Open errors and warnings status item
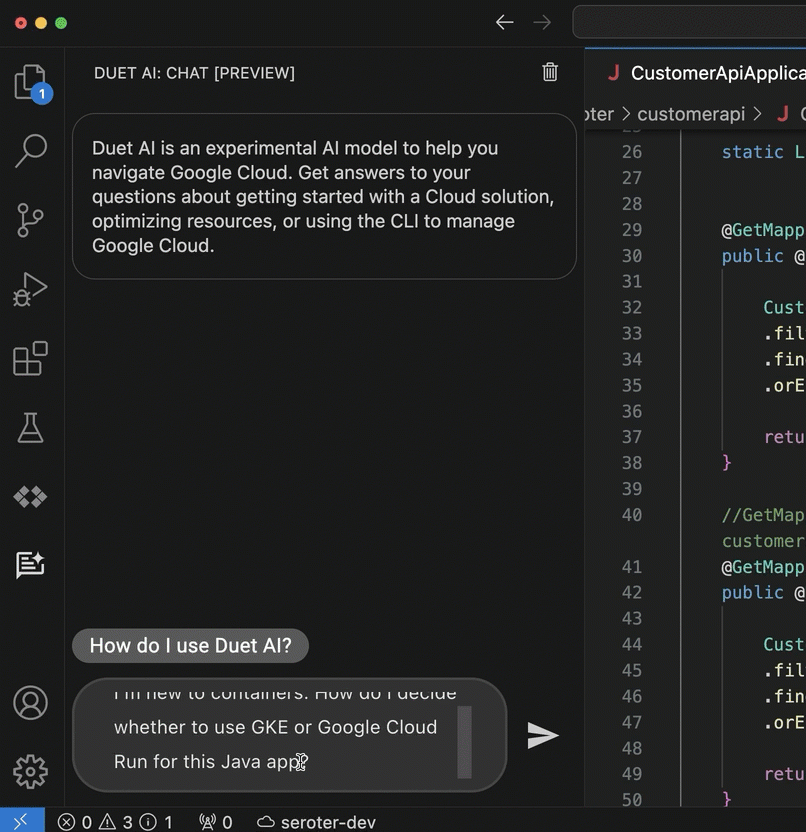The image size is (806, 832). coord(115,822)
